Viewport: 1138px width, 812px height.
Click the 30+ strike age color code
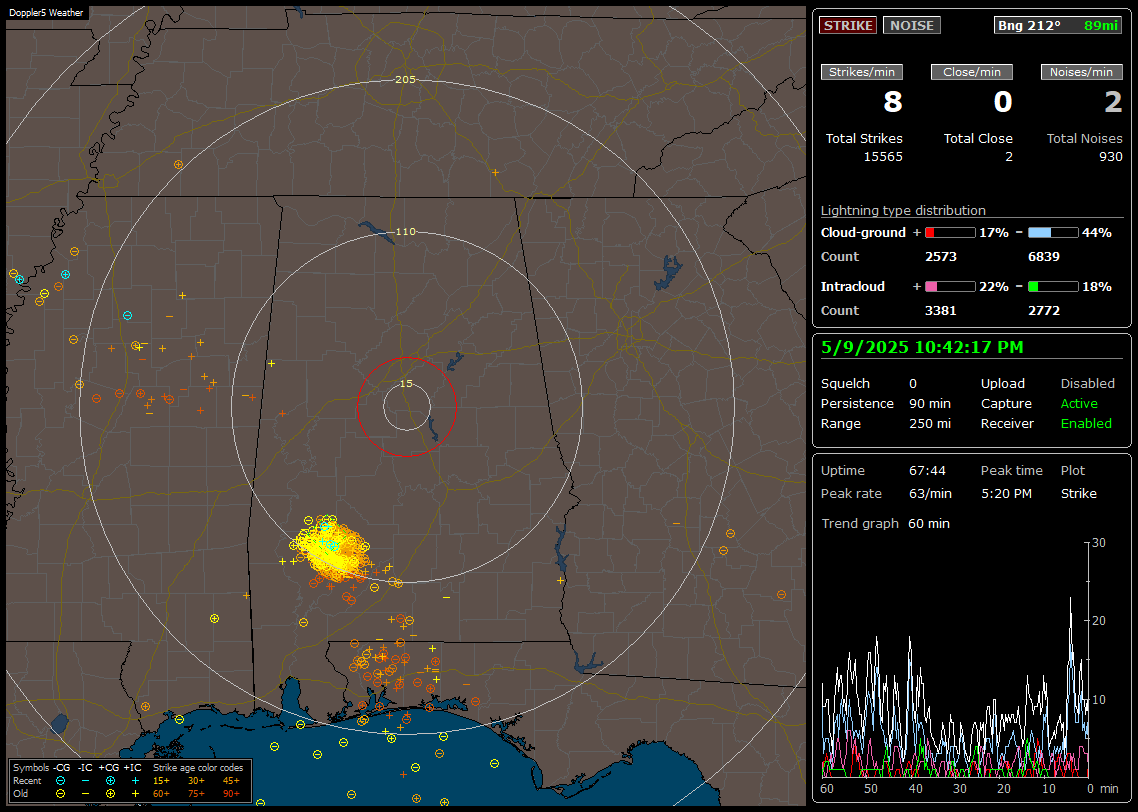pyautogui.click(x=196, y=781)
